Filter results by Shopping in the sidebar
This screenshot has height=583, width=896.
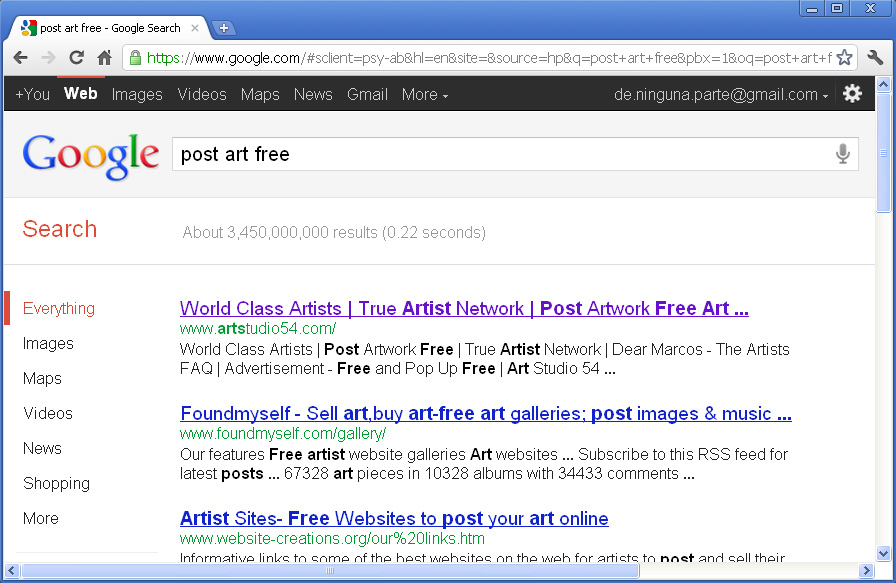click(x=57, y=484)
